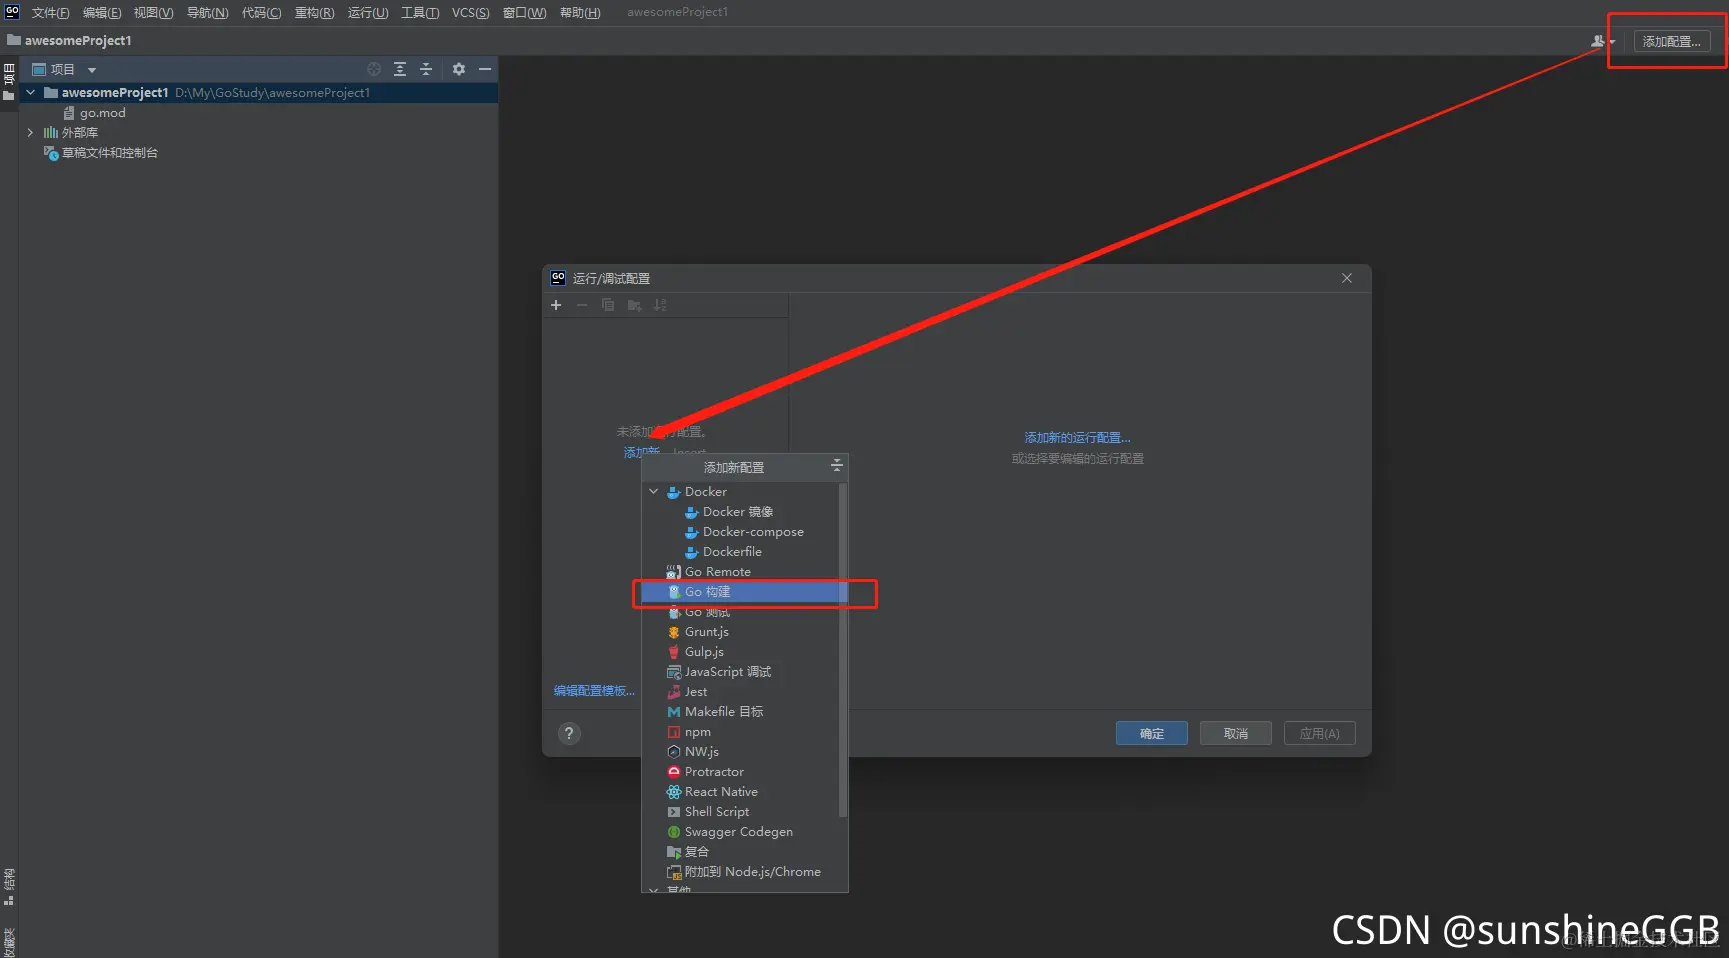The height and width of the screenshot is (958, 1729).
Task: Open the 视图(V) menu
Action: (x=154, y=13)
